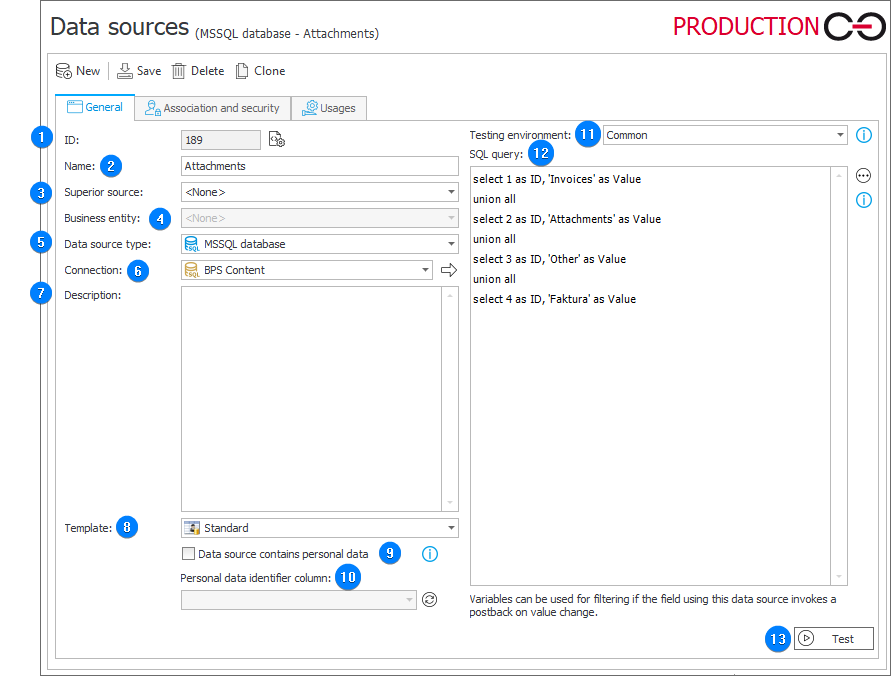This screenshot has height=676, width=891.
Task: Click the Name field containing Attachments
Action: [x=320, y=166]
